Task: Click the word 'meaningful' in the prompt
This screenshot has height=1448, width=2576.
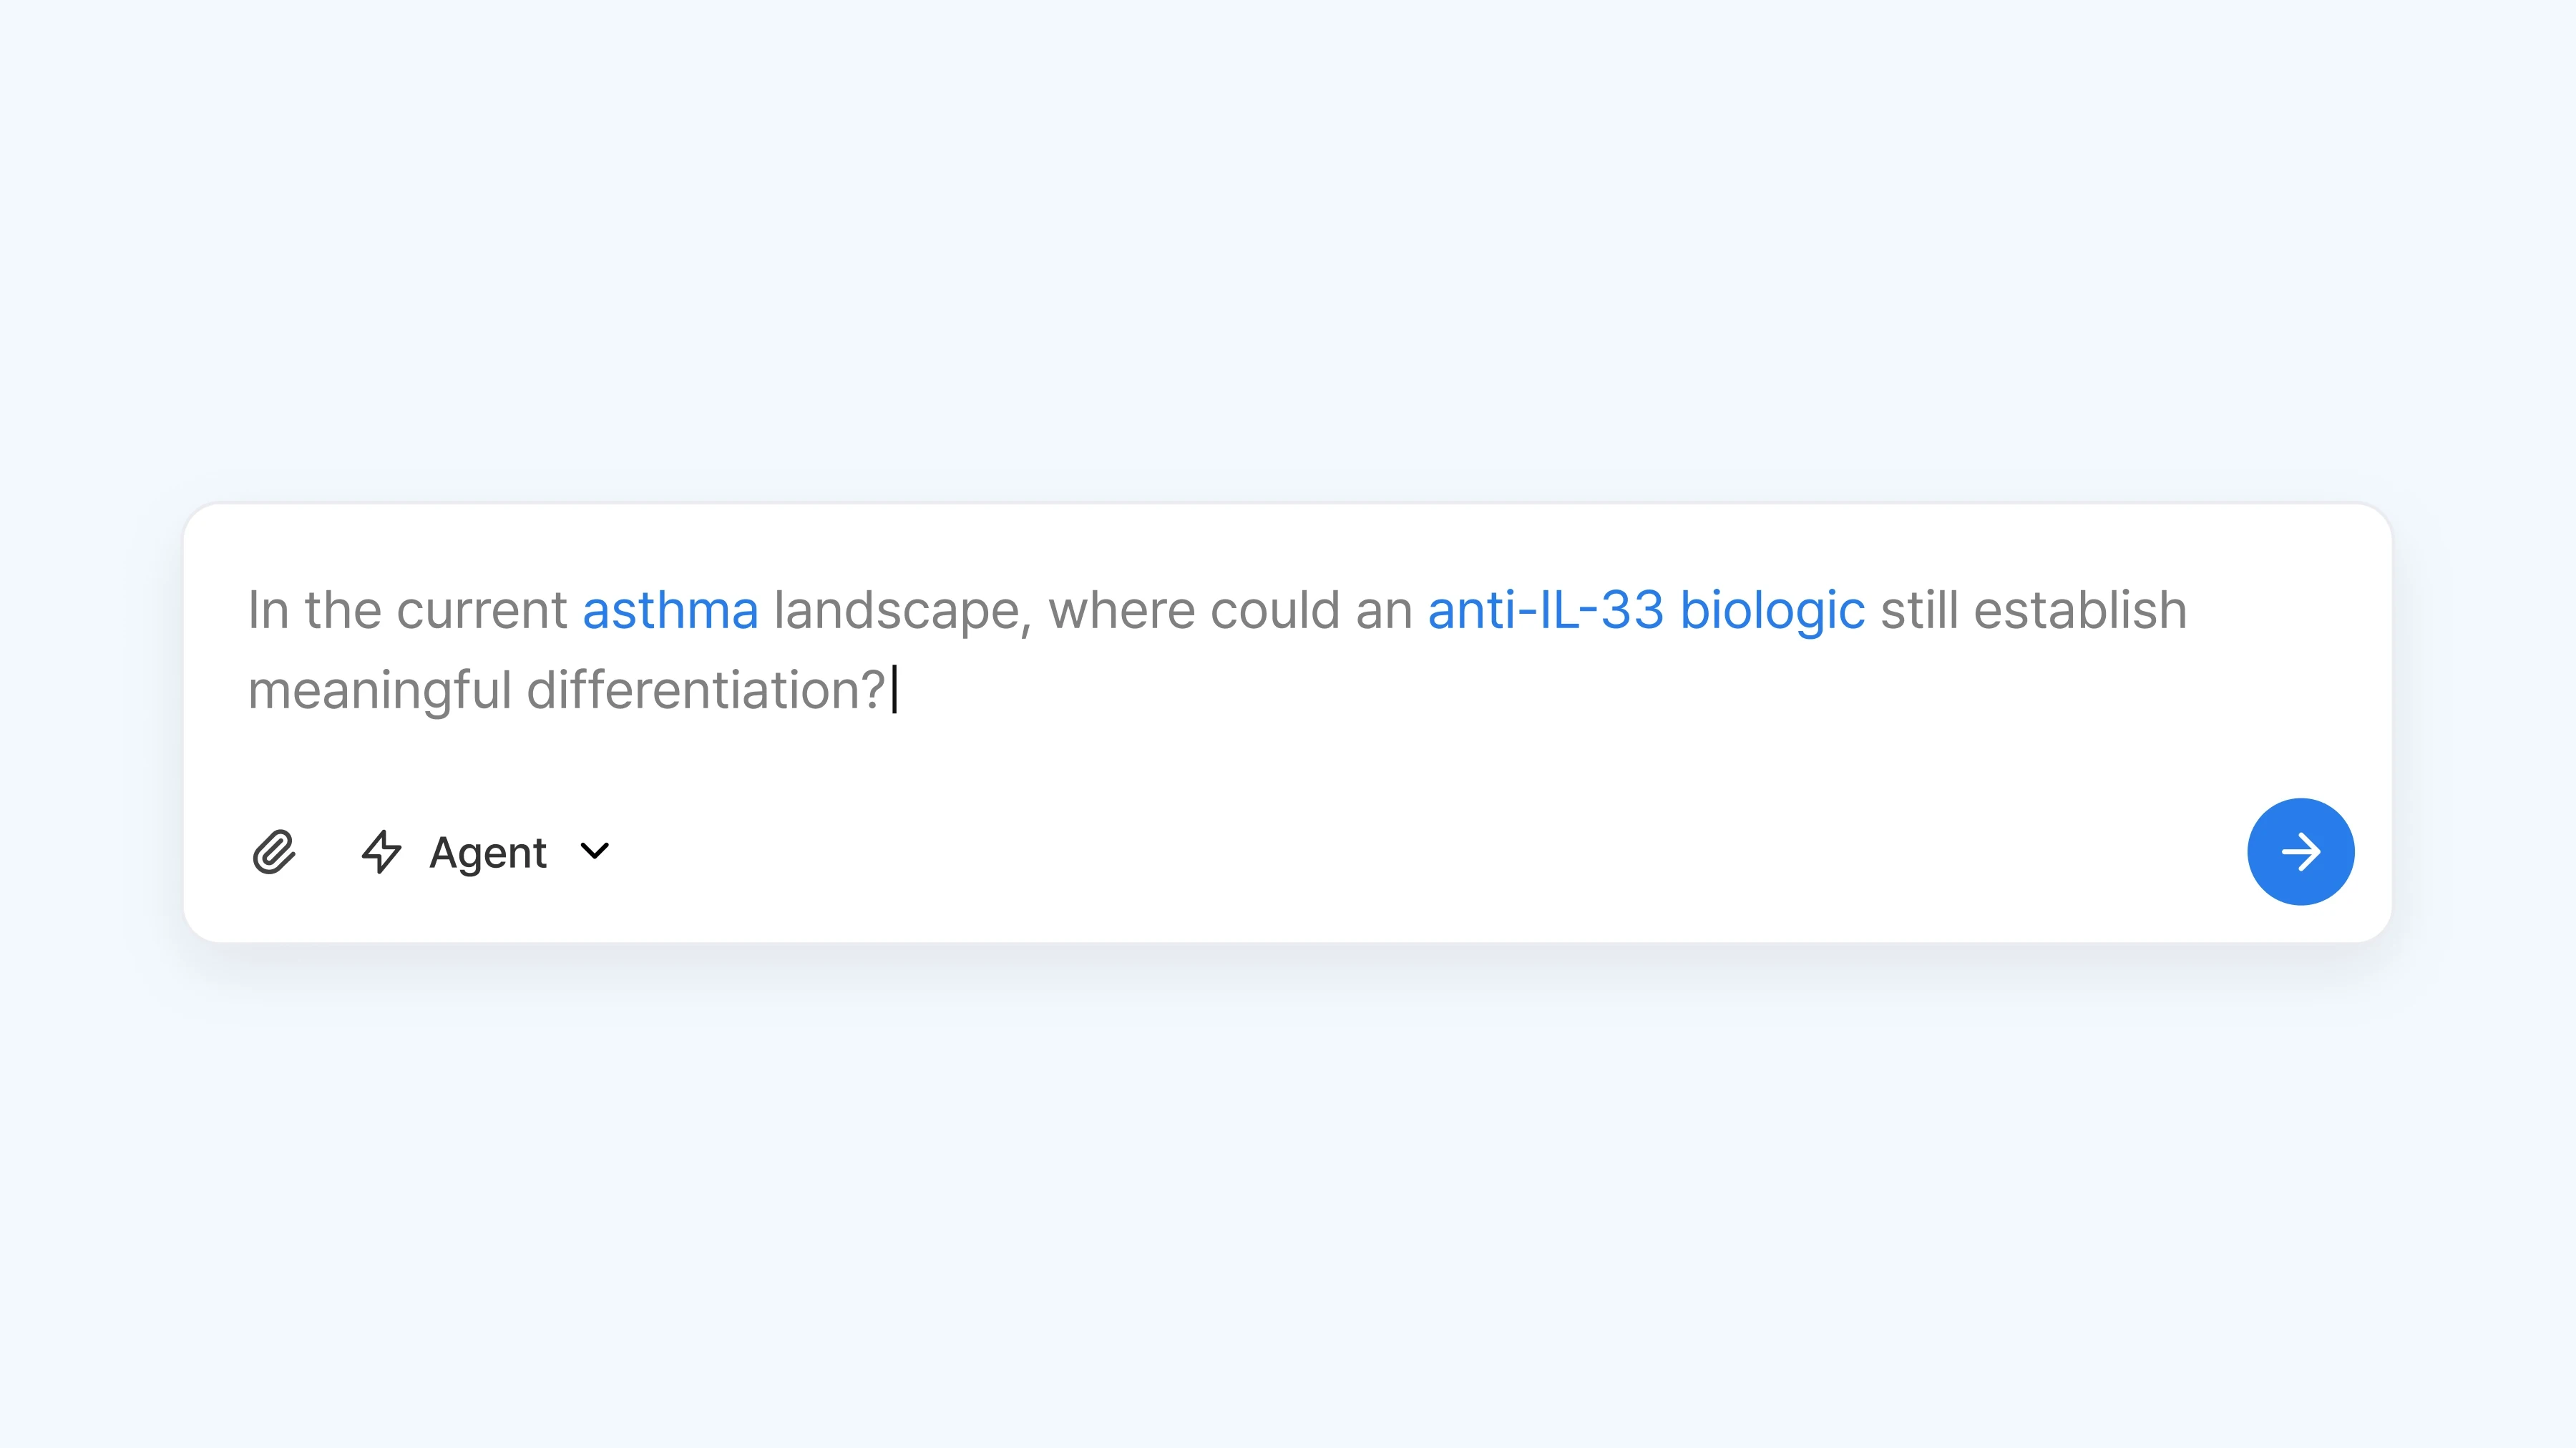Action: tap(380, 691)
